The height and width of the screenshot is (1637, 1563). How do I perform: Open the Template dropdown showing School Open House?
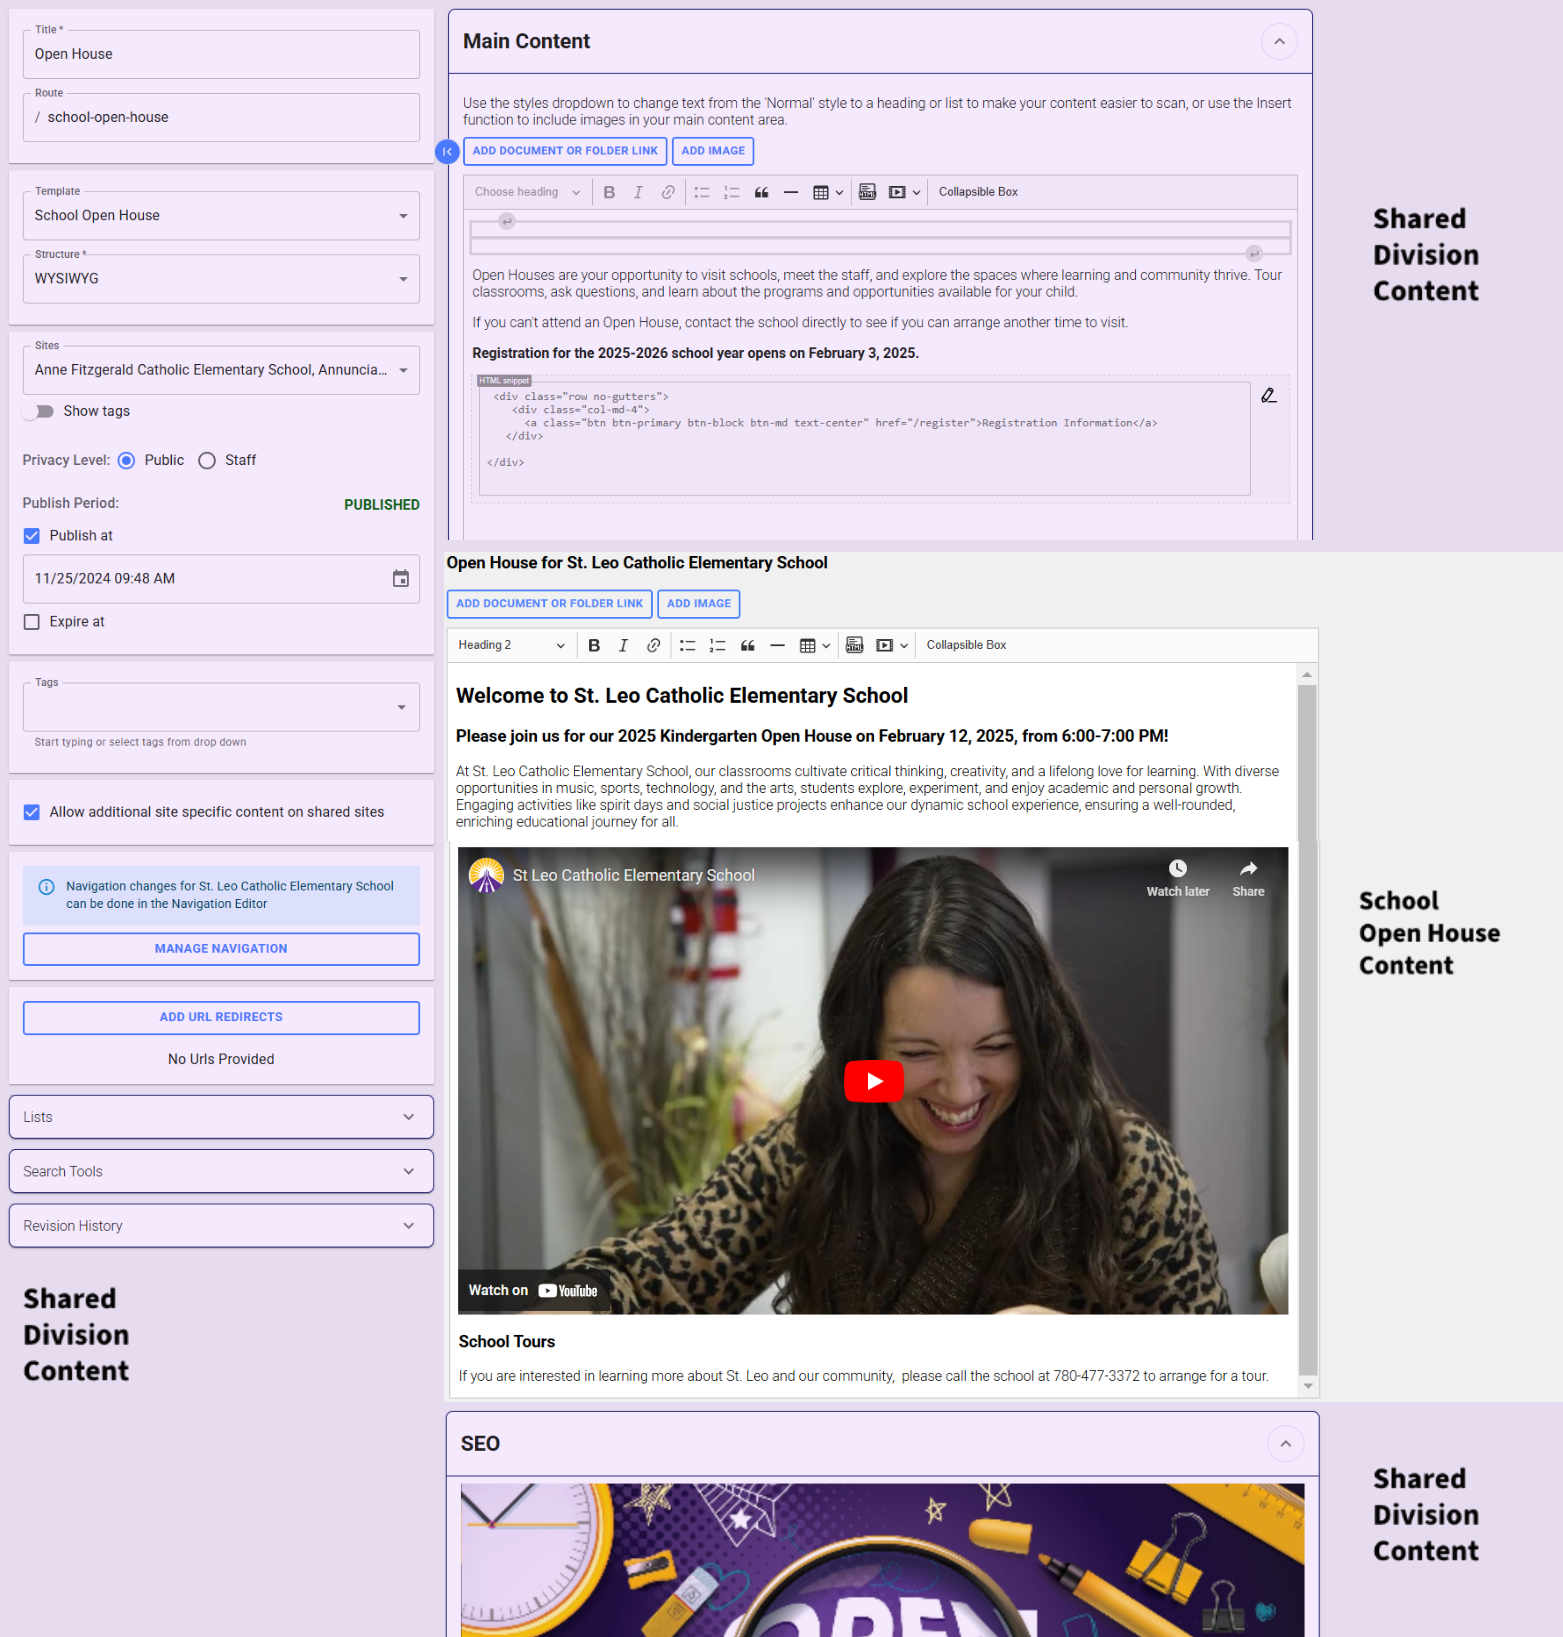(x=221, y=216)
